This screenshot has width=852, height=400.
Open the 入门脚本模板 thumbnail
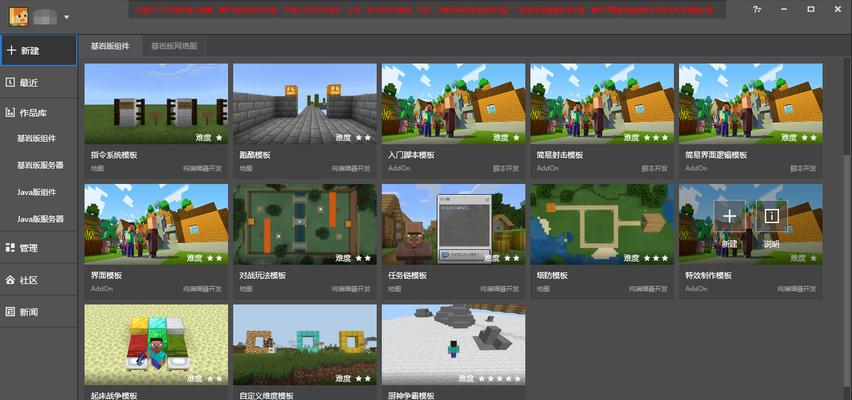coord(454,104)
